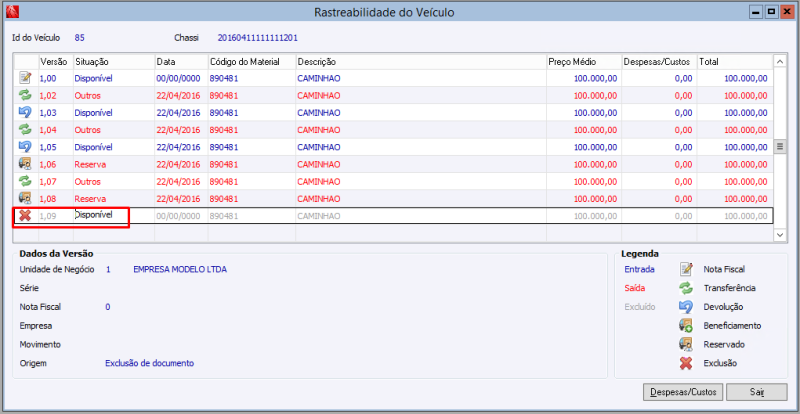This screenshot has height=414, width=800.
Task: Select version 1,07 cell
Action: pyautogui.click(x=56, y=182)
